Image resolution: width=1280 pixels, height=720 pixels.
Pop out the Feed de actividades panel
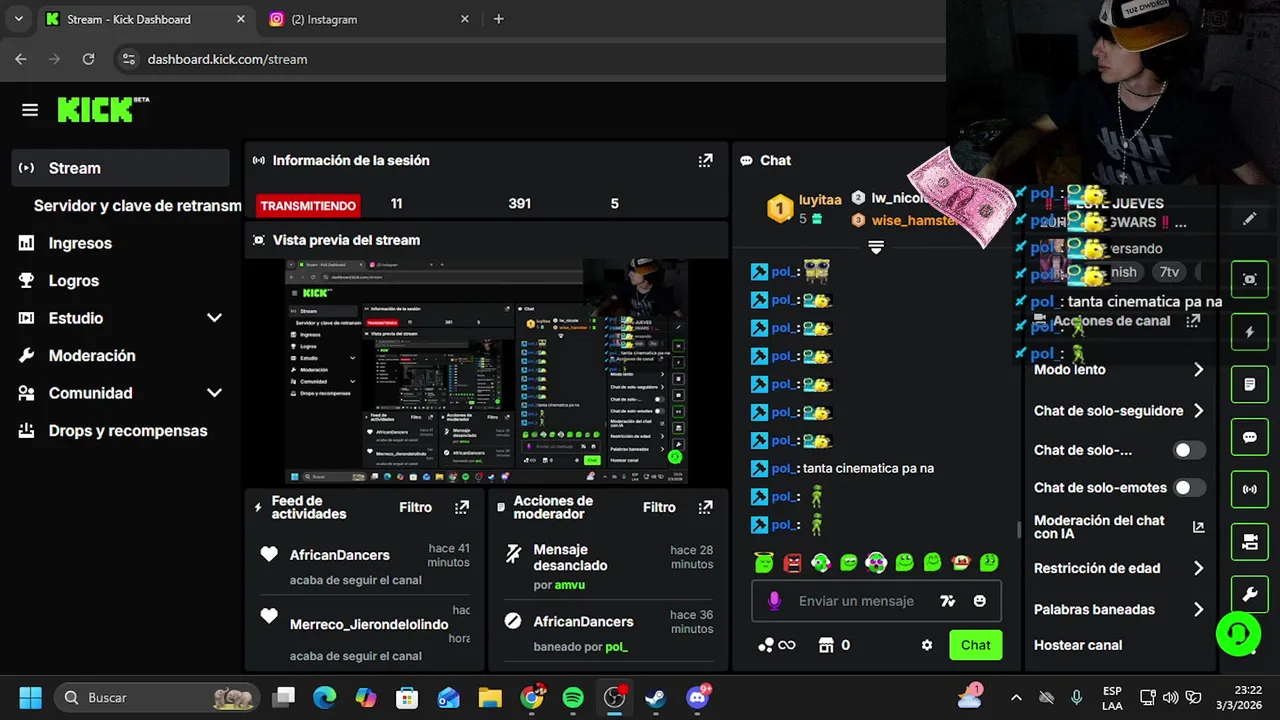(x=462, y=507)
